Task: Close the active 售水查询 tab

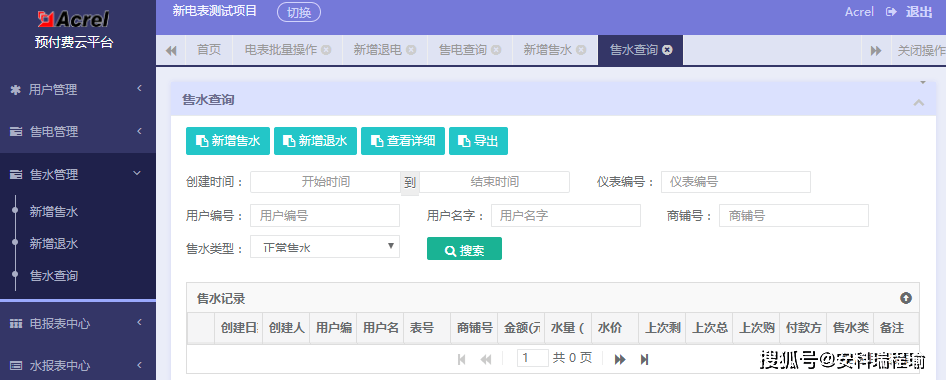Action: point(667,50)
